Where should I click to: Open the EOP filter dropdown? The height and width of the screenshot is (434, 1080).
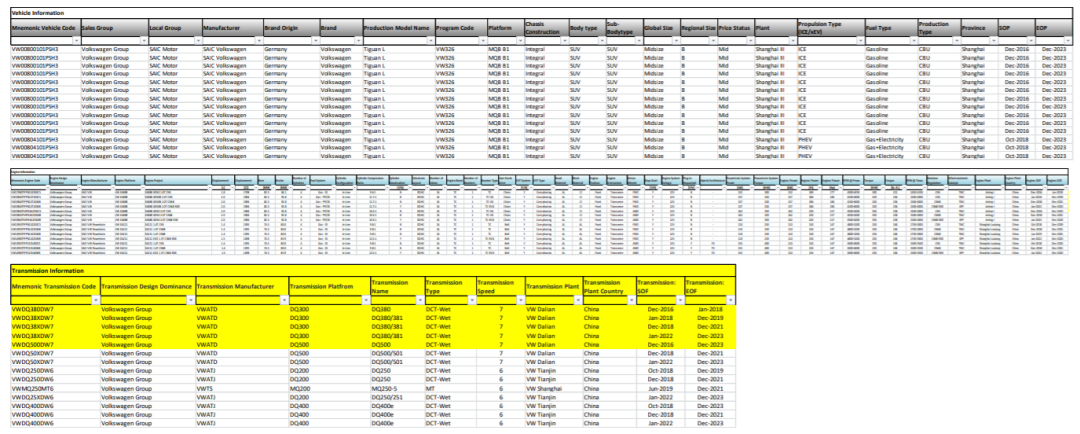[1068, 41]
